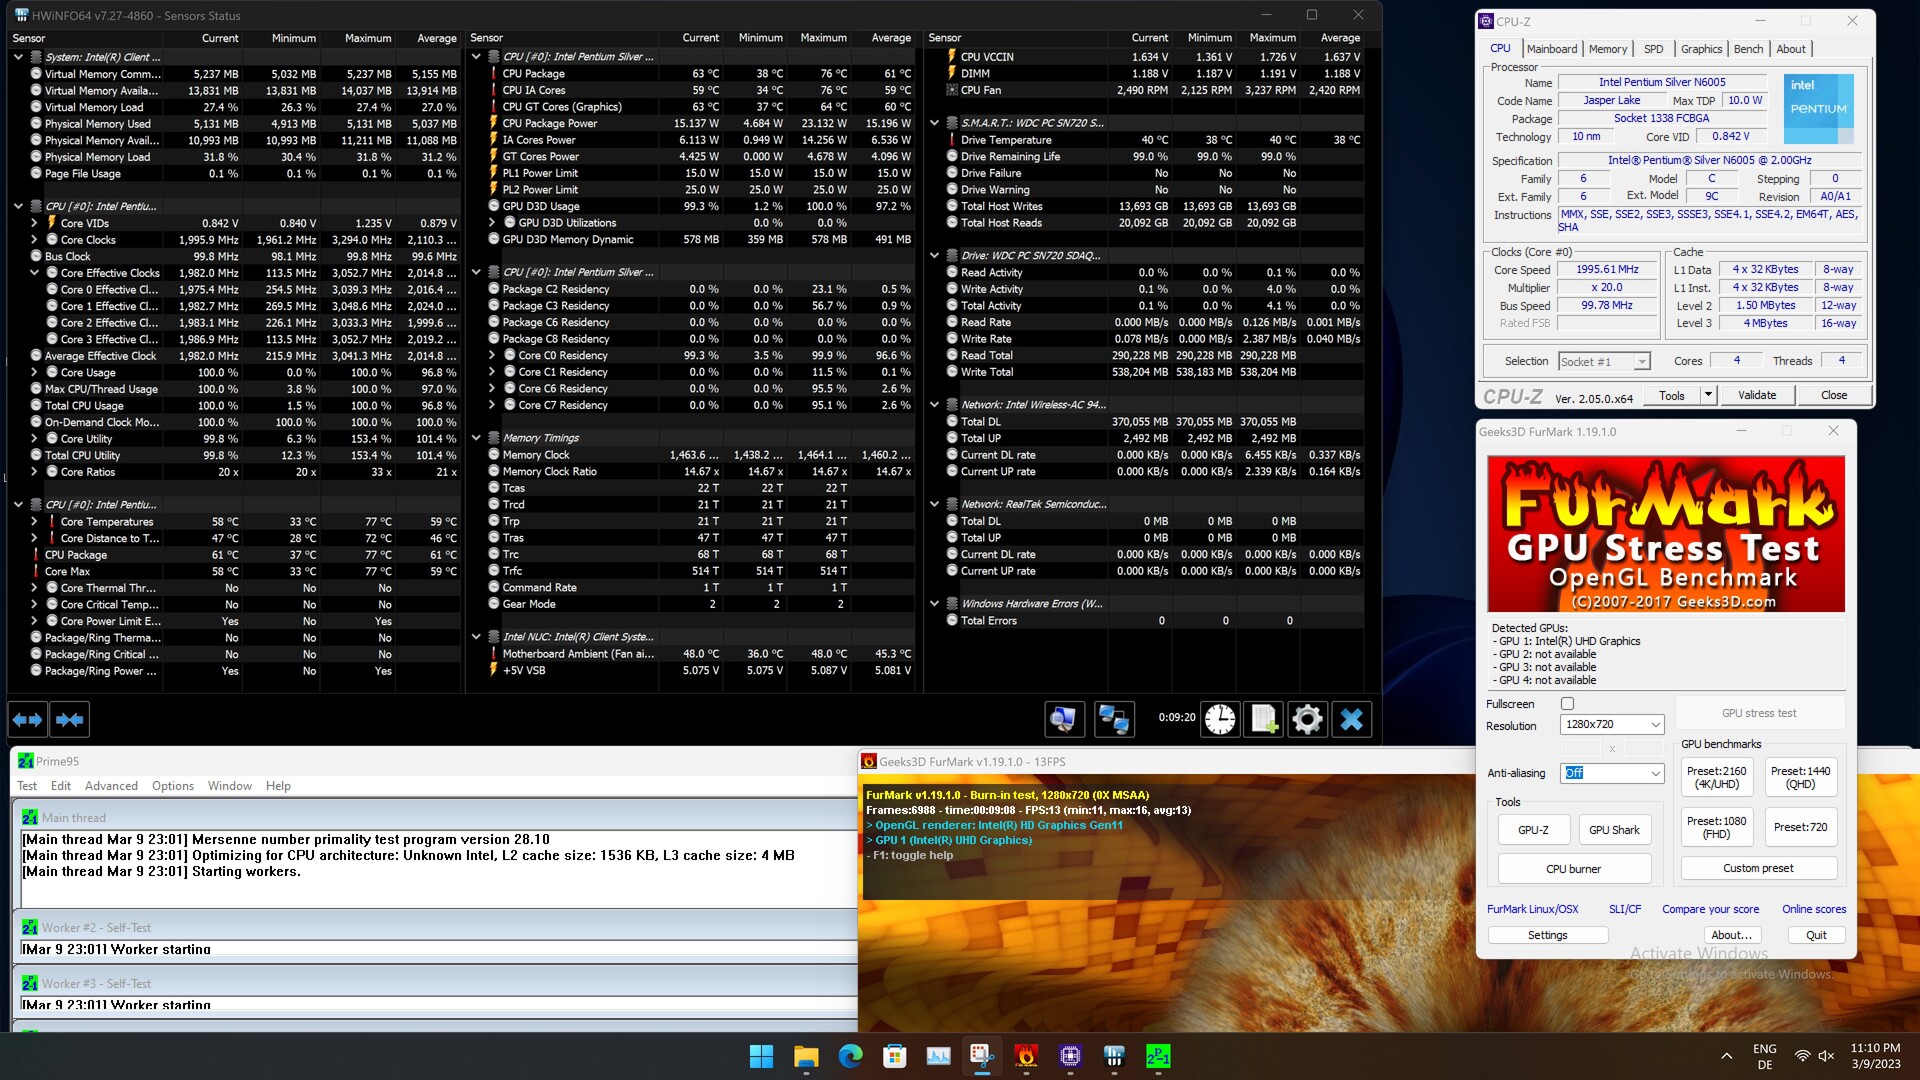This screenshot has width=1920, height=1080.
Task: Open HWiNFO remote monitor icon
Action: [1063, 719]
